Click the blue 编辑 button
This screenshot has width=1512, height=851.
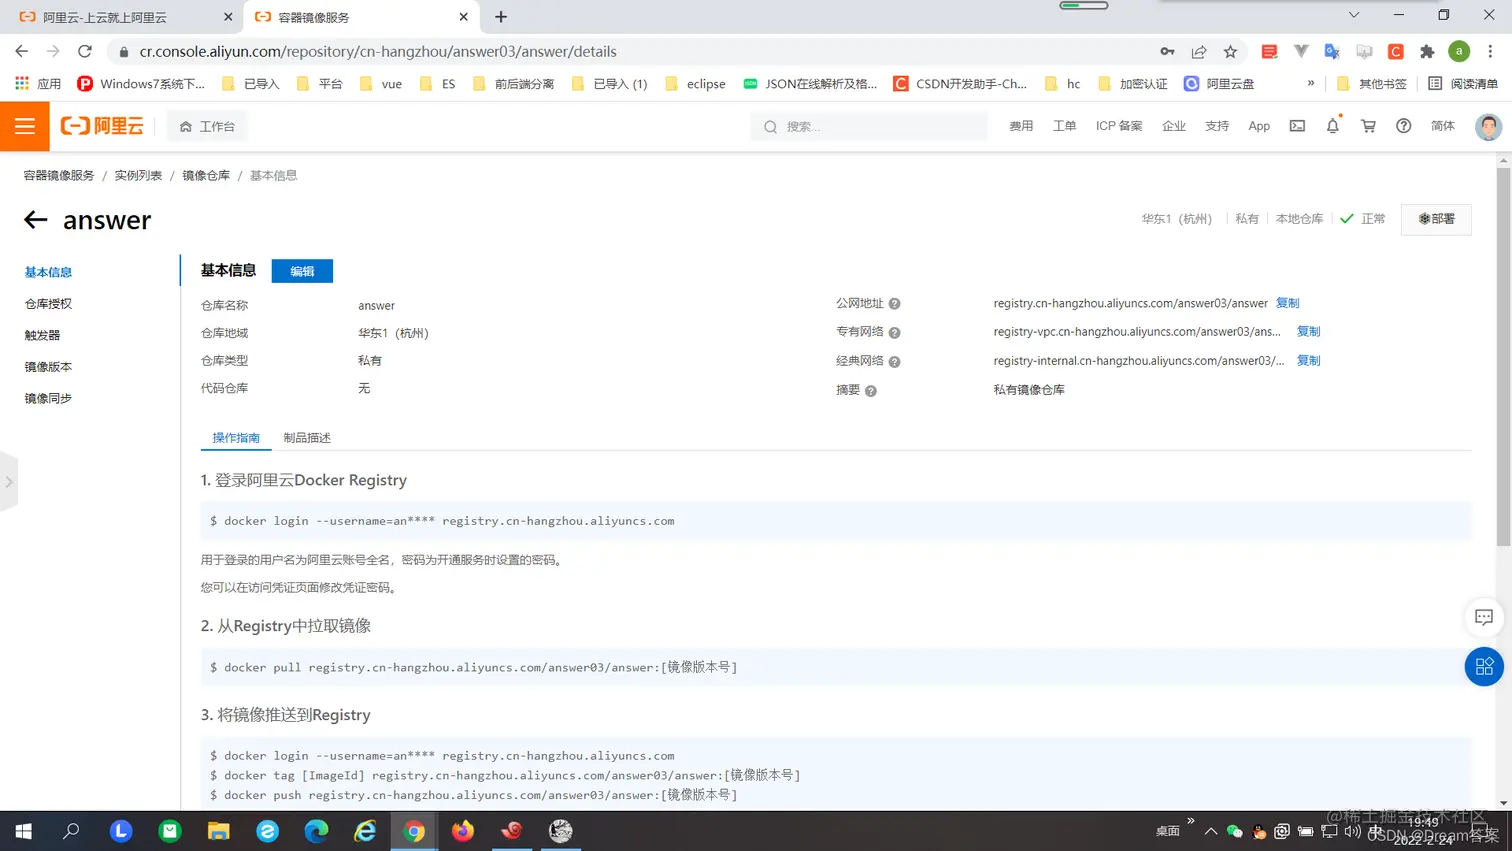[x=302, y=271]
